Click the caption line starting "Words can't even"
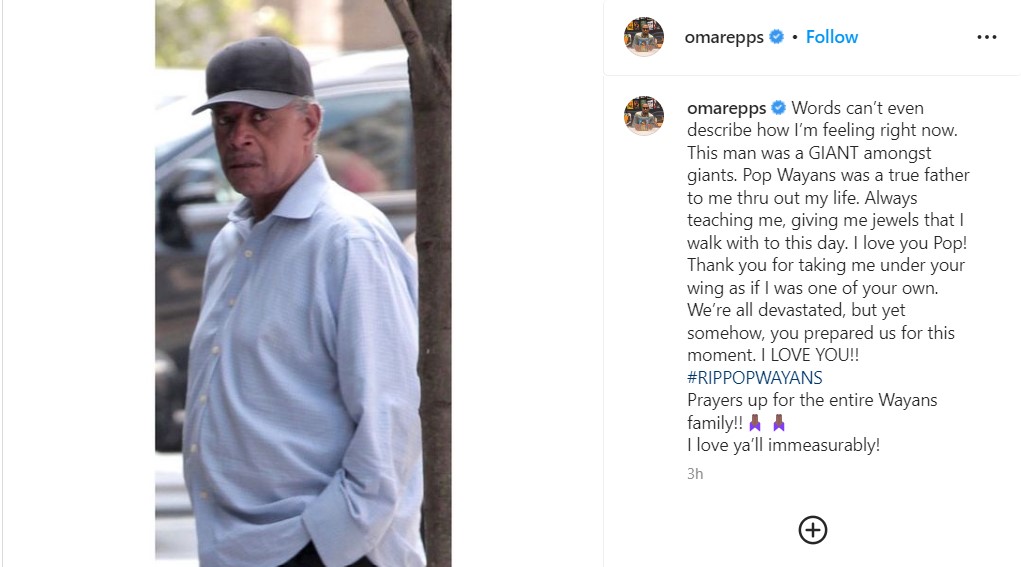This screenshot has height=567, width=1021. 858,108
